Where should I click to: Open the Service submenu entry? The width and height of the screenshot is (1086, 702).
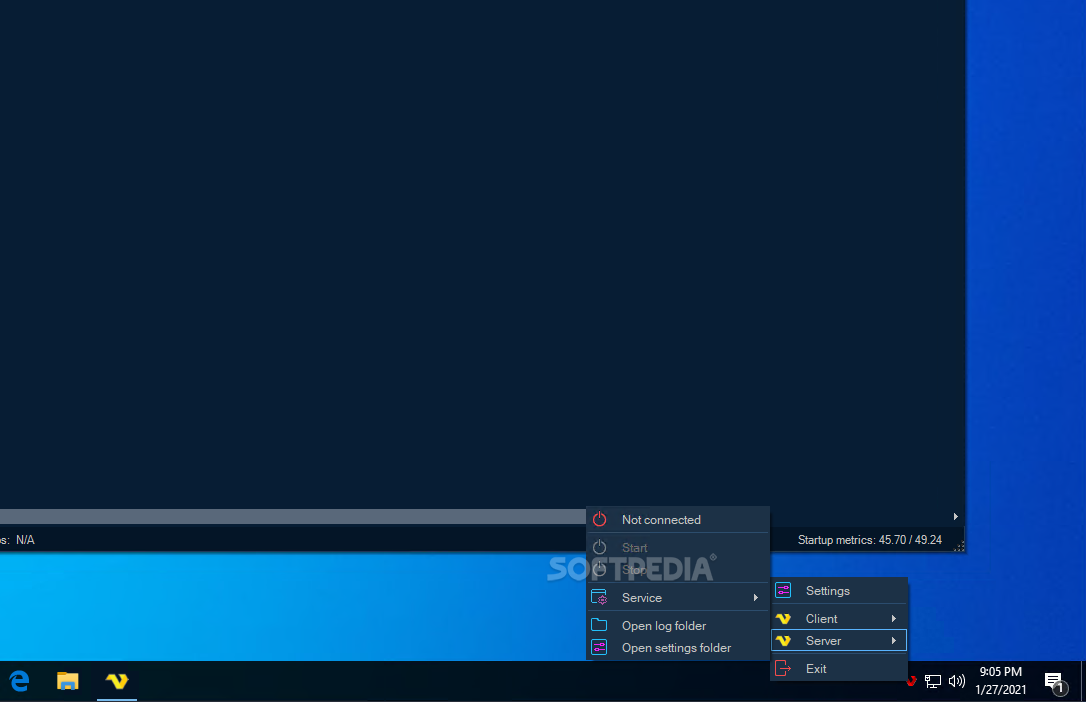coord(678,597)
